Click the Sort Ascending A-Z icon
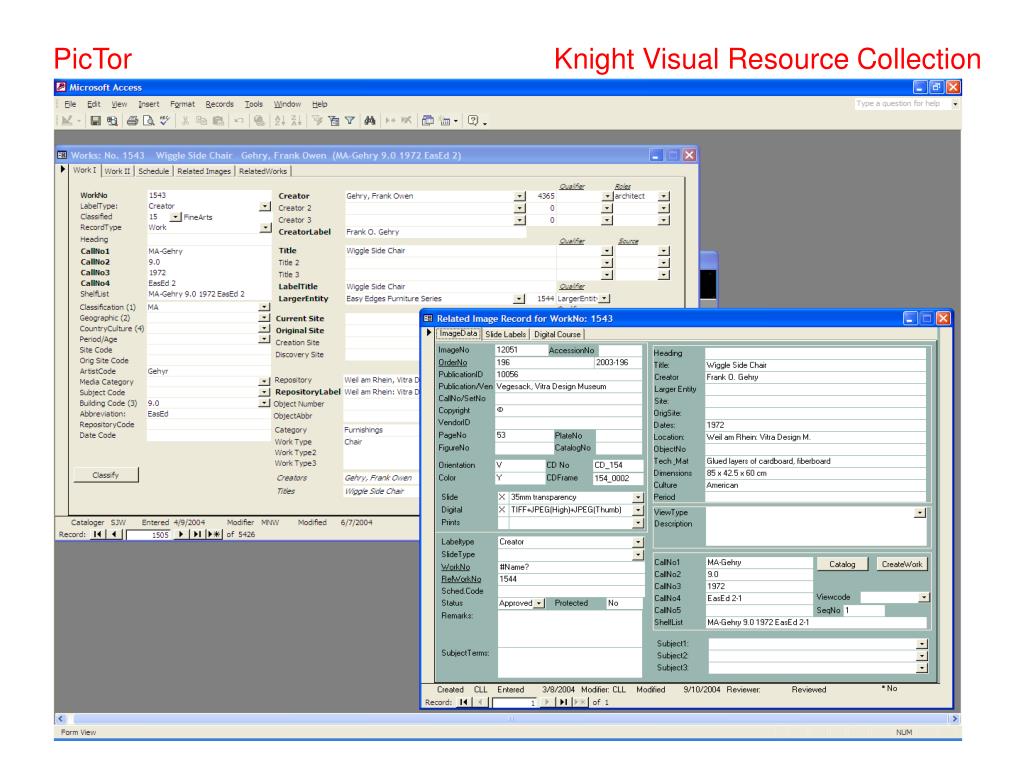This screenshot has height=768, width=1024. [x=280, y=121]
